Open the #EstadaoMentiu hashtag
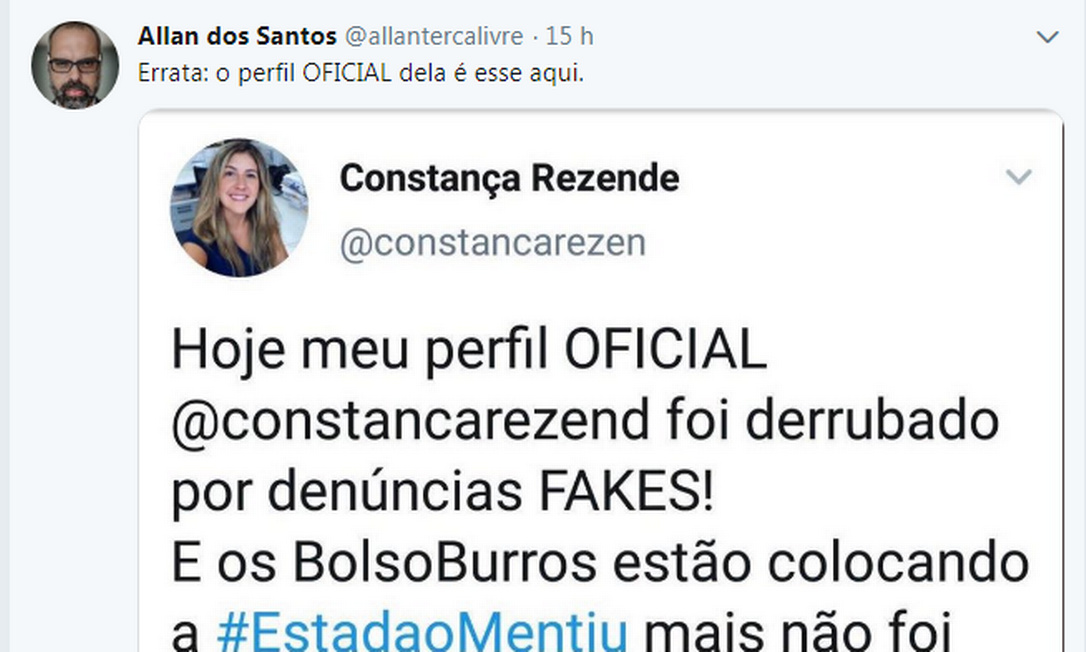Screen dimensions: 1086x652 (x=422, y=633)
